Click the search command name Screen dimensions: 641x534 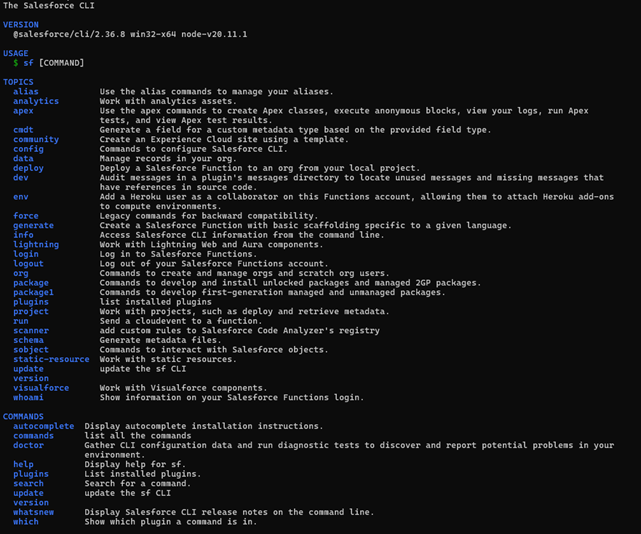click(x=28, y=483)
